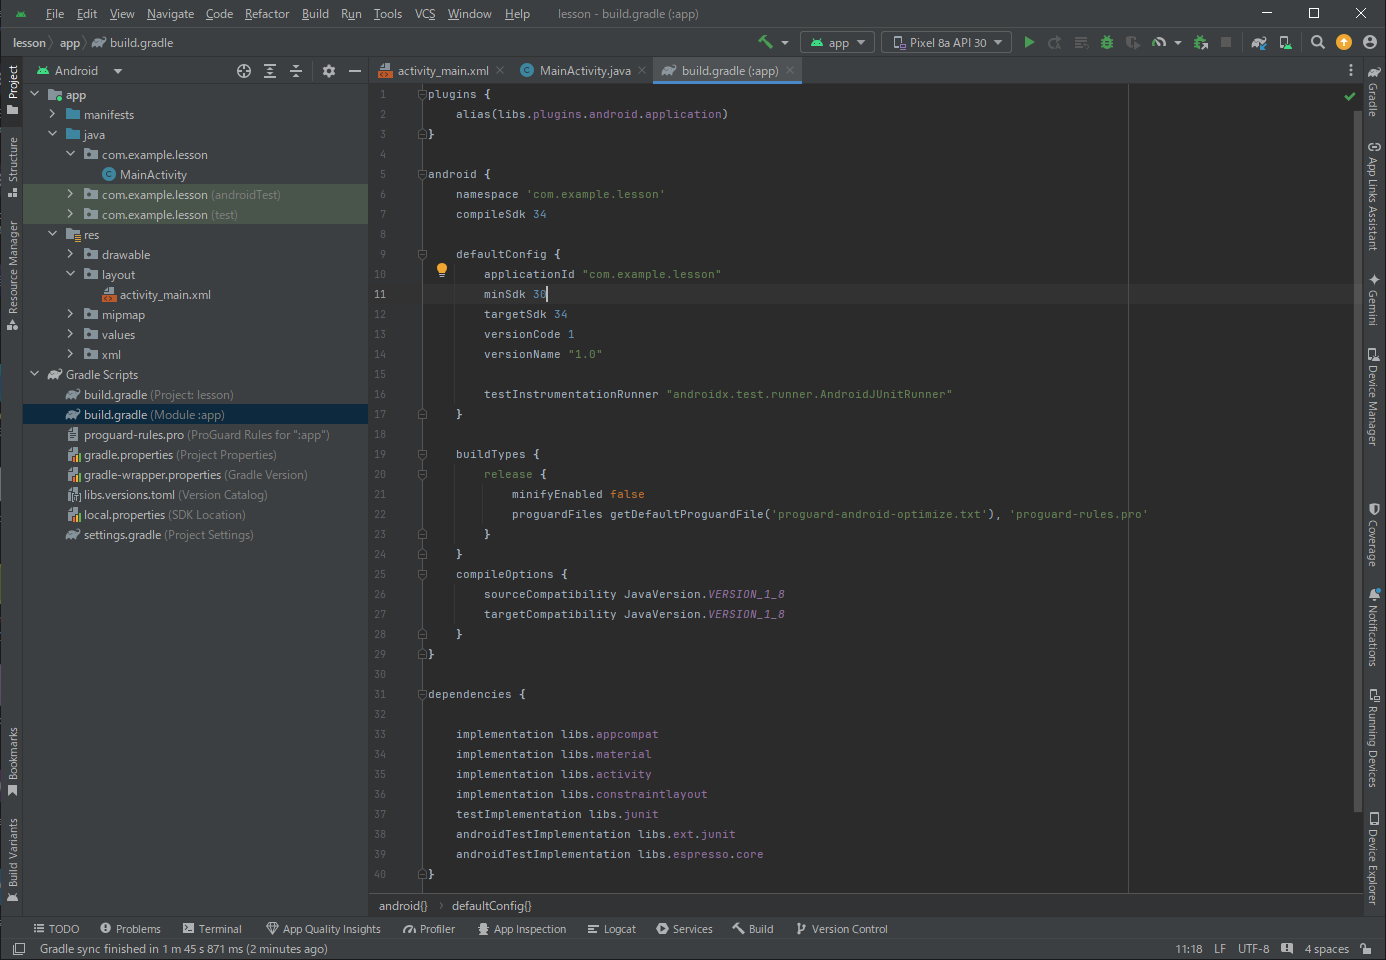Close the MainActivity.java tab
Image resolution: width=1386 pixels, height=960 pixels.
point(642,70)
